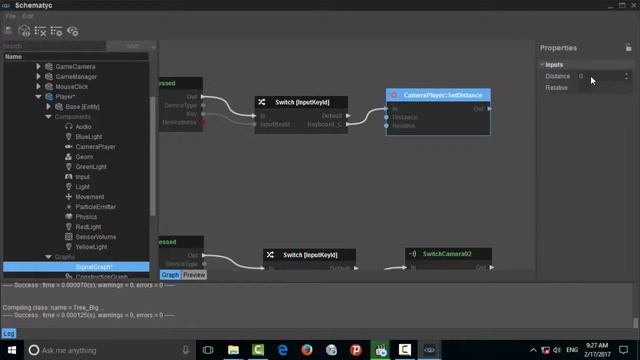Click the Out port of SetDistance node
Screen dimensions: 640x360
pos(489,109)
